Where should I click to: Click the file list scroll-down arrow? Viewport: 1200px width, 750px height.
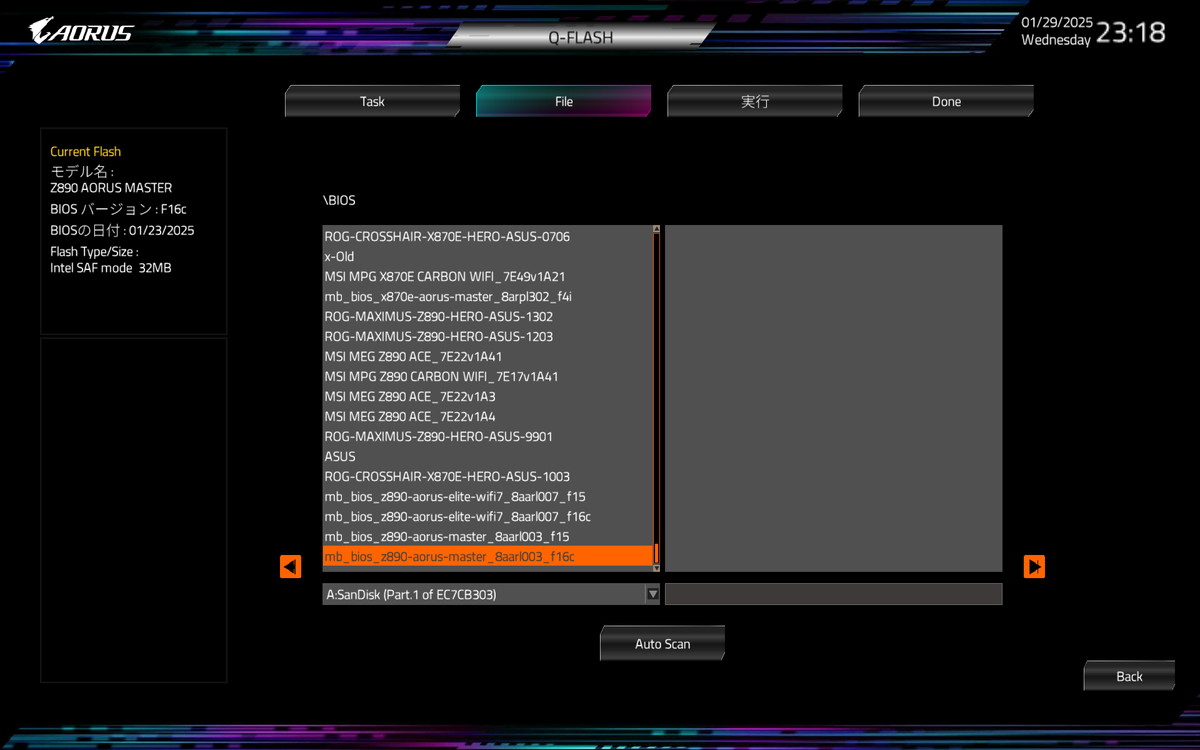(x=656, y=568)
